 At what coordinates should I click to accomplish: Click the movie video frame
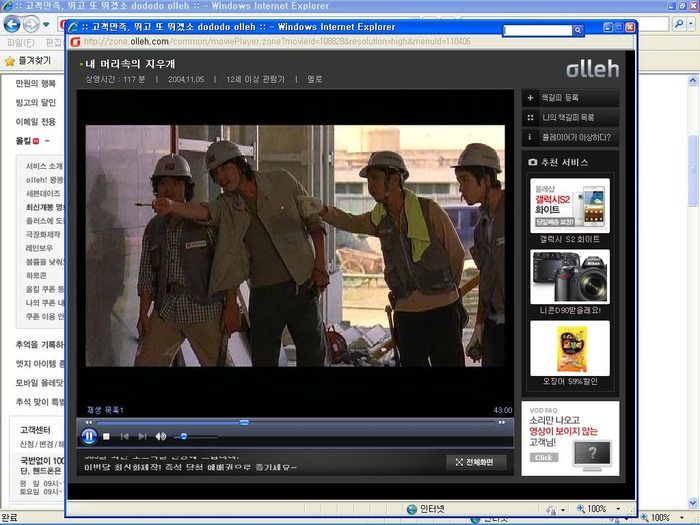pyautogui.click(x=295, y=246)
